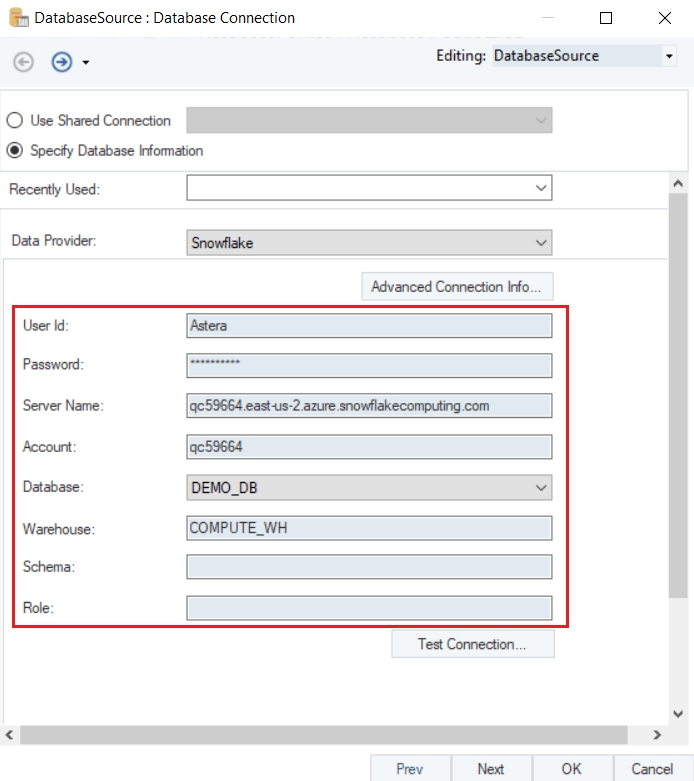Image resolution: width=694 pixels, height=781 pixels.
Task: Maximize the Database Connection window
Action: [606, 18]
